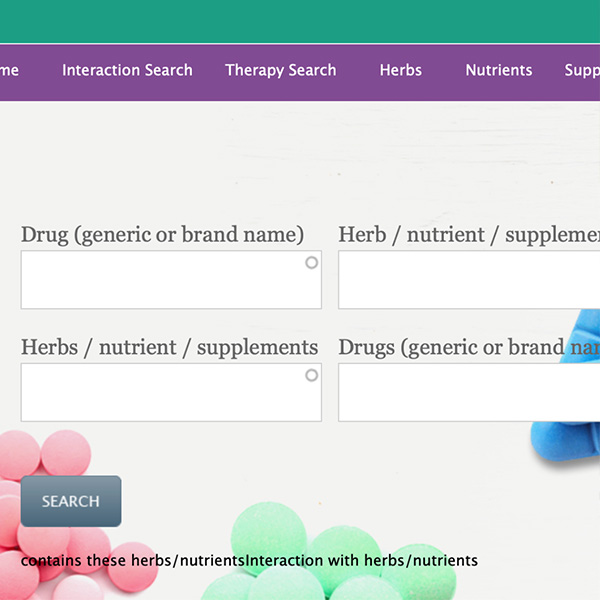Focus the bottom Drugs (generic or brand) field

click(468, 392)
